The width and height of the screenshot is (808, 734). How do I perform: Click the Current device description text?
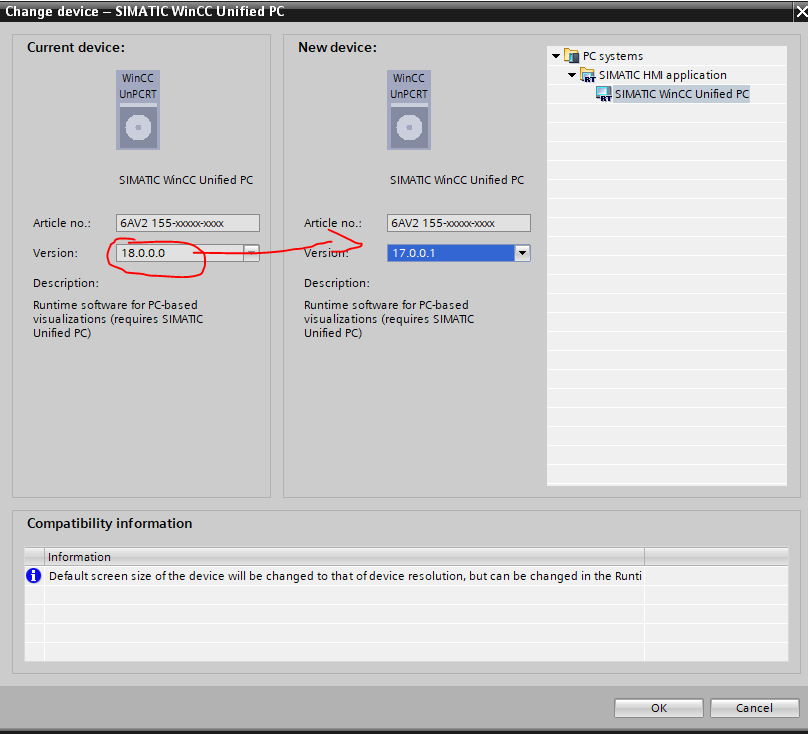(118, 319)
